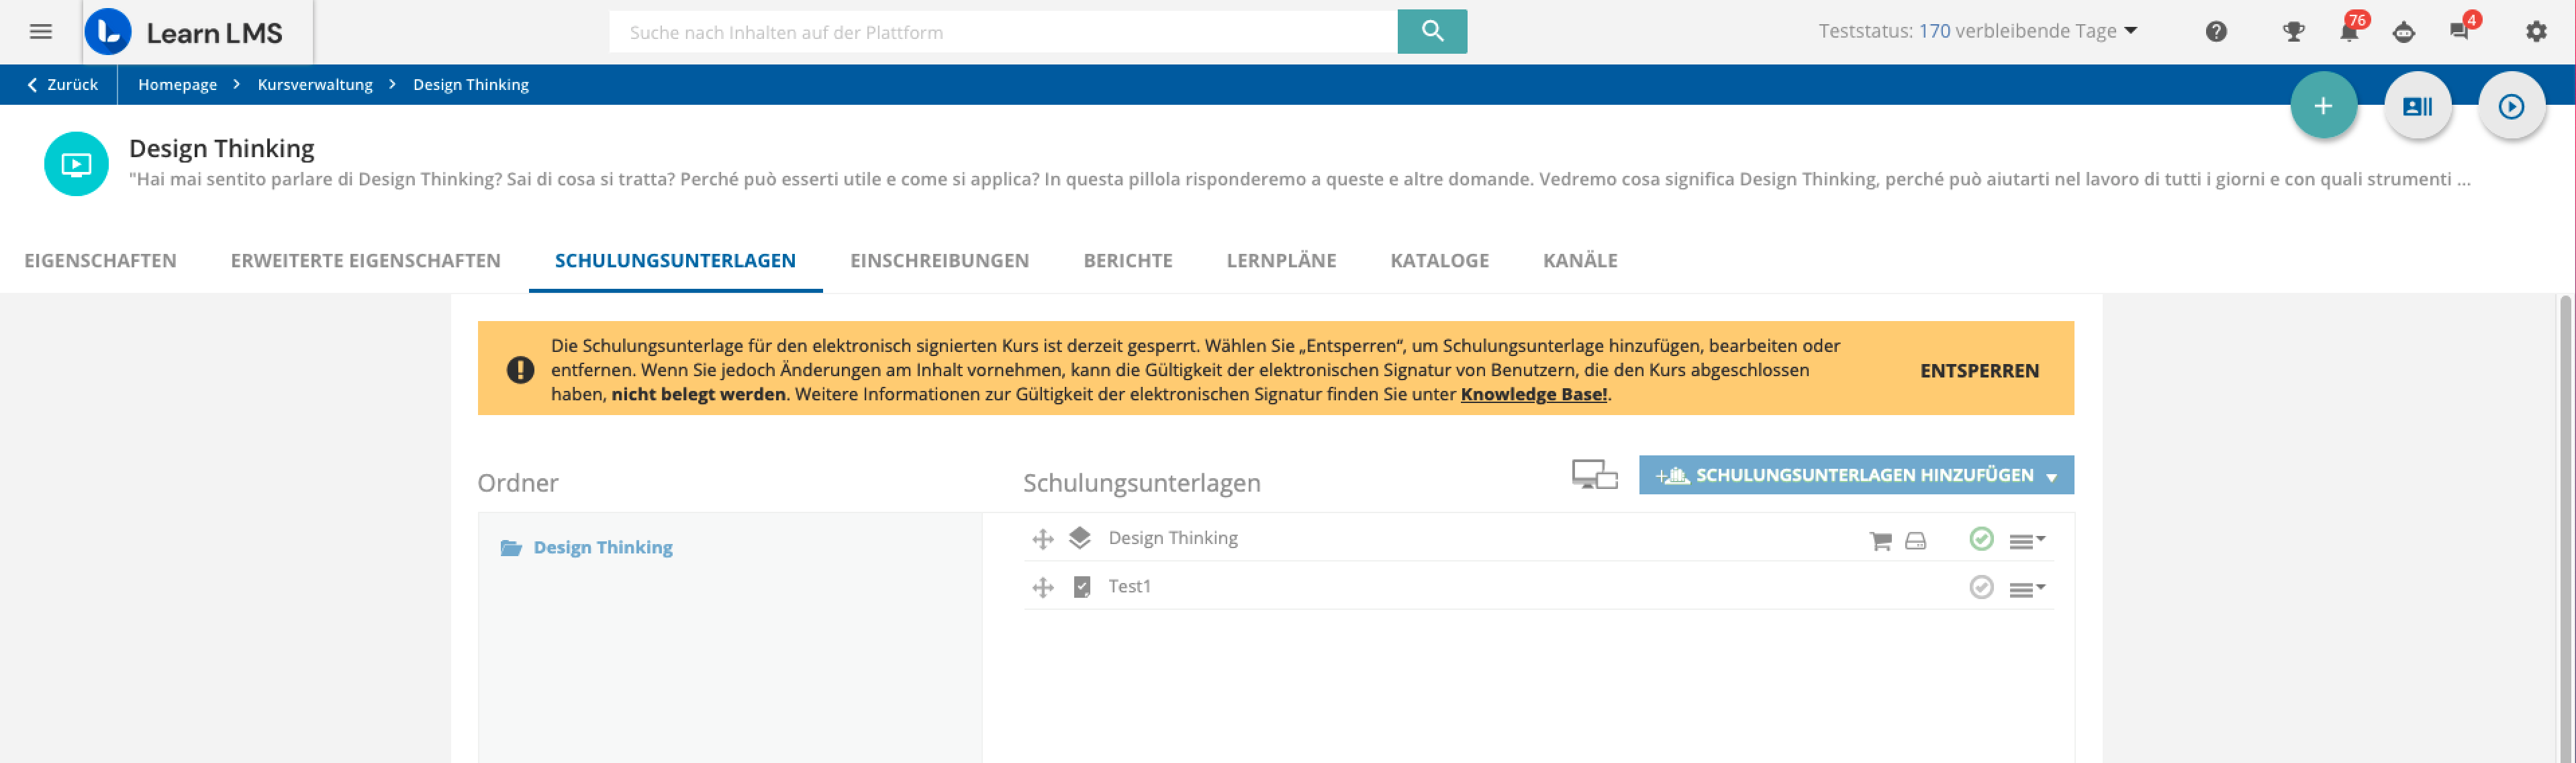Open the Kanäle tab
This screenshot has width=2576, height=763.
tap(1580, 261)
